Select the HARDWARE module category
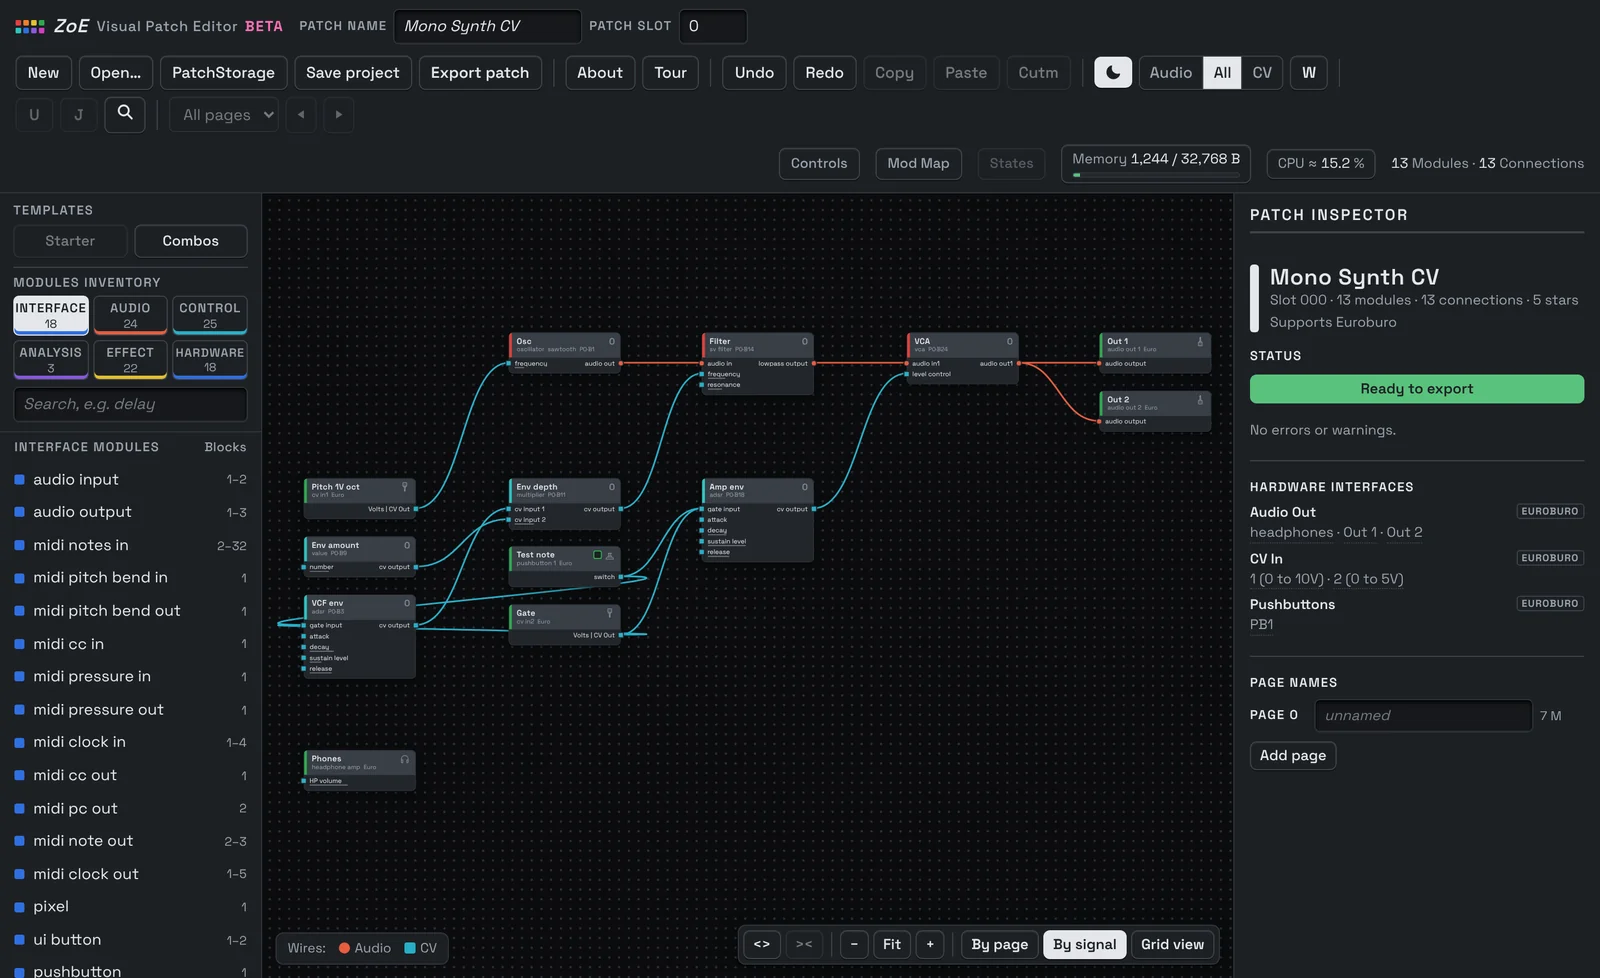This screenshot has width=1600, height=978. pos(210,359)
